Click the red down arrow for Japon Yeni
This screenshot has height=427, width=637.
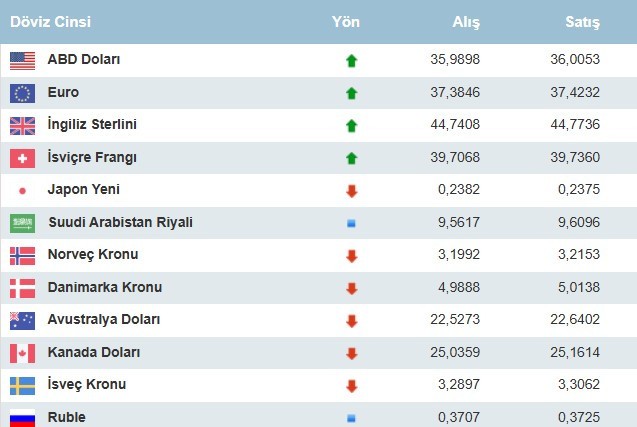[x=351, y=191]
